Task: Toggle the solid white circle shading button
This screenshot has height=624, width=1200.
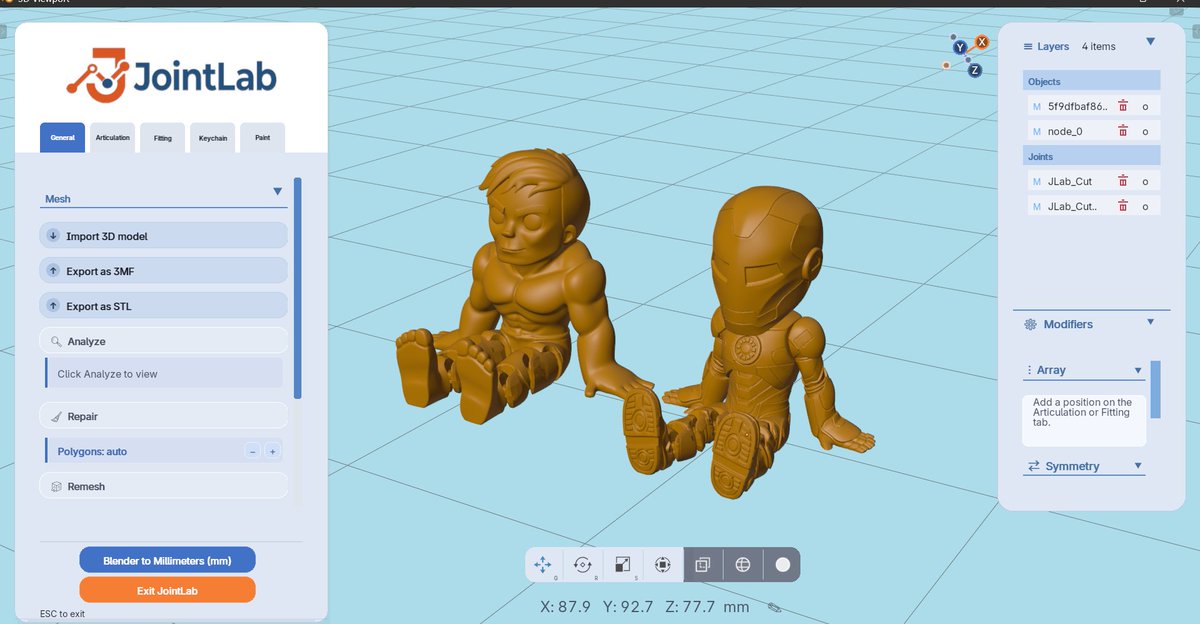Action: click(782, 565)
